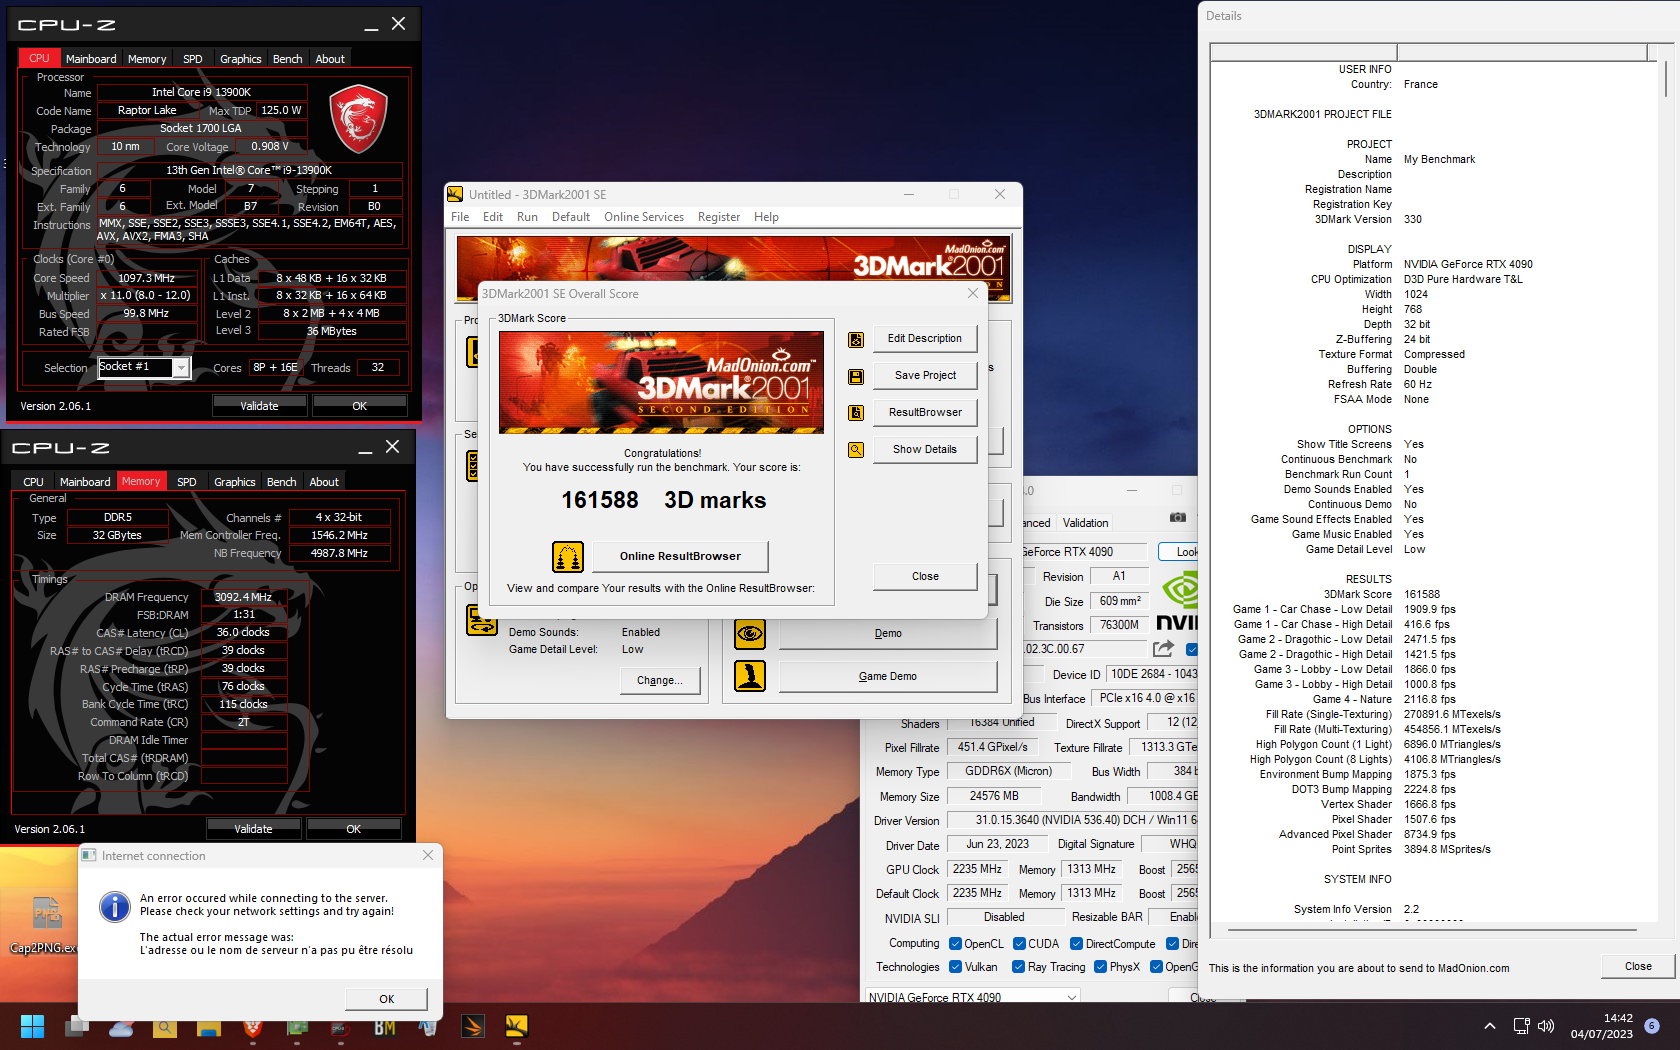This screenshot has height=1050, width=1680.
Task: Click the orange 3DMark taskbar icon
Action: (x=473, y=1026)
